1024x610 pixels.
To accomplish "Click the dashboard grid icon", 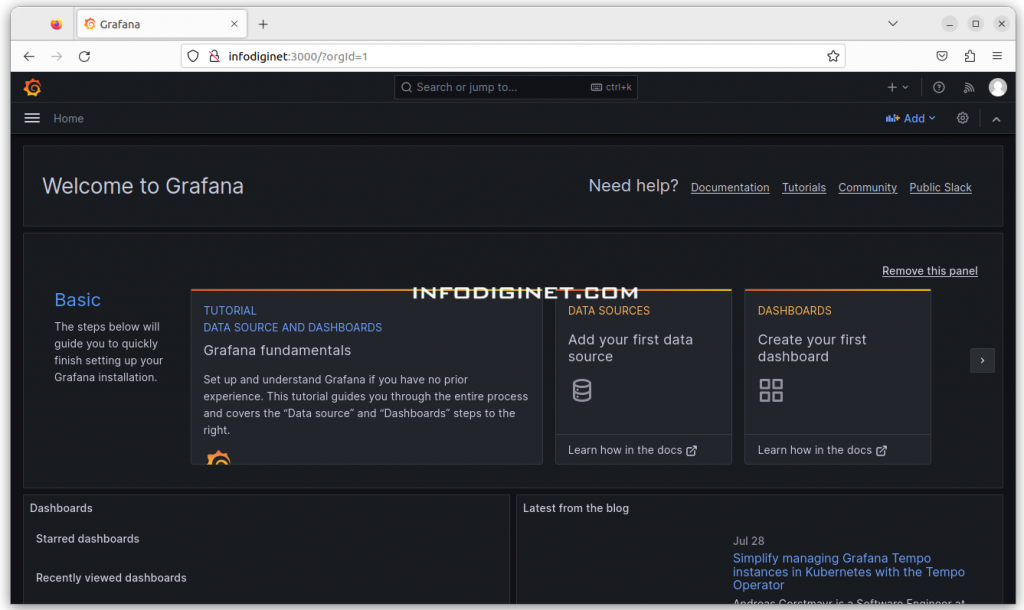I will 771,391.
